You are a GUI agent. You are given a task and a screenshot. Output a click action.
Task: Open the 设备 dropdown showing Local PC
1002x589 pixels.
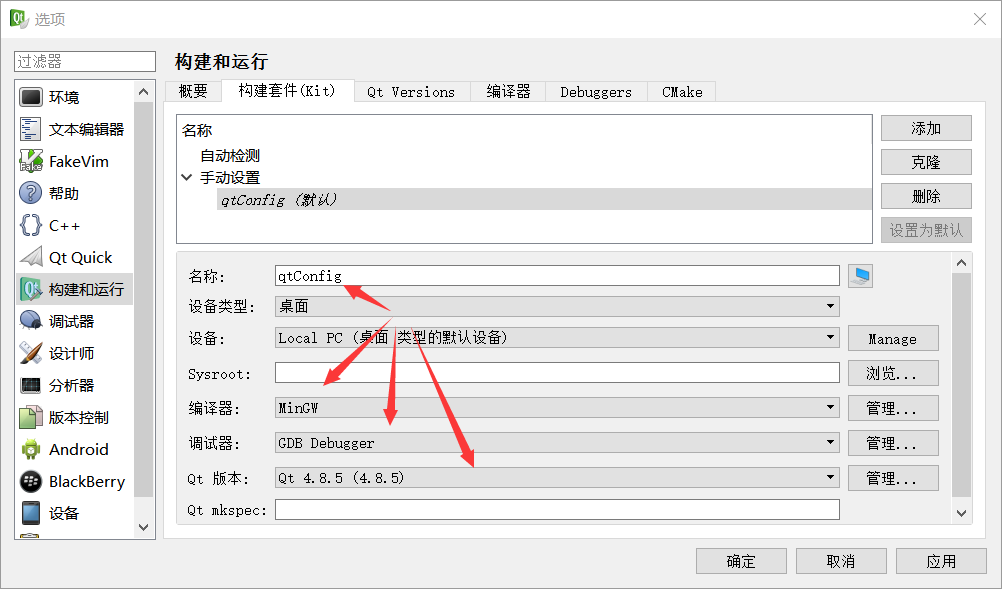point(557,337)
